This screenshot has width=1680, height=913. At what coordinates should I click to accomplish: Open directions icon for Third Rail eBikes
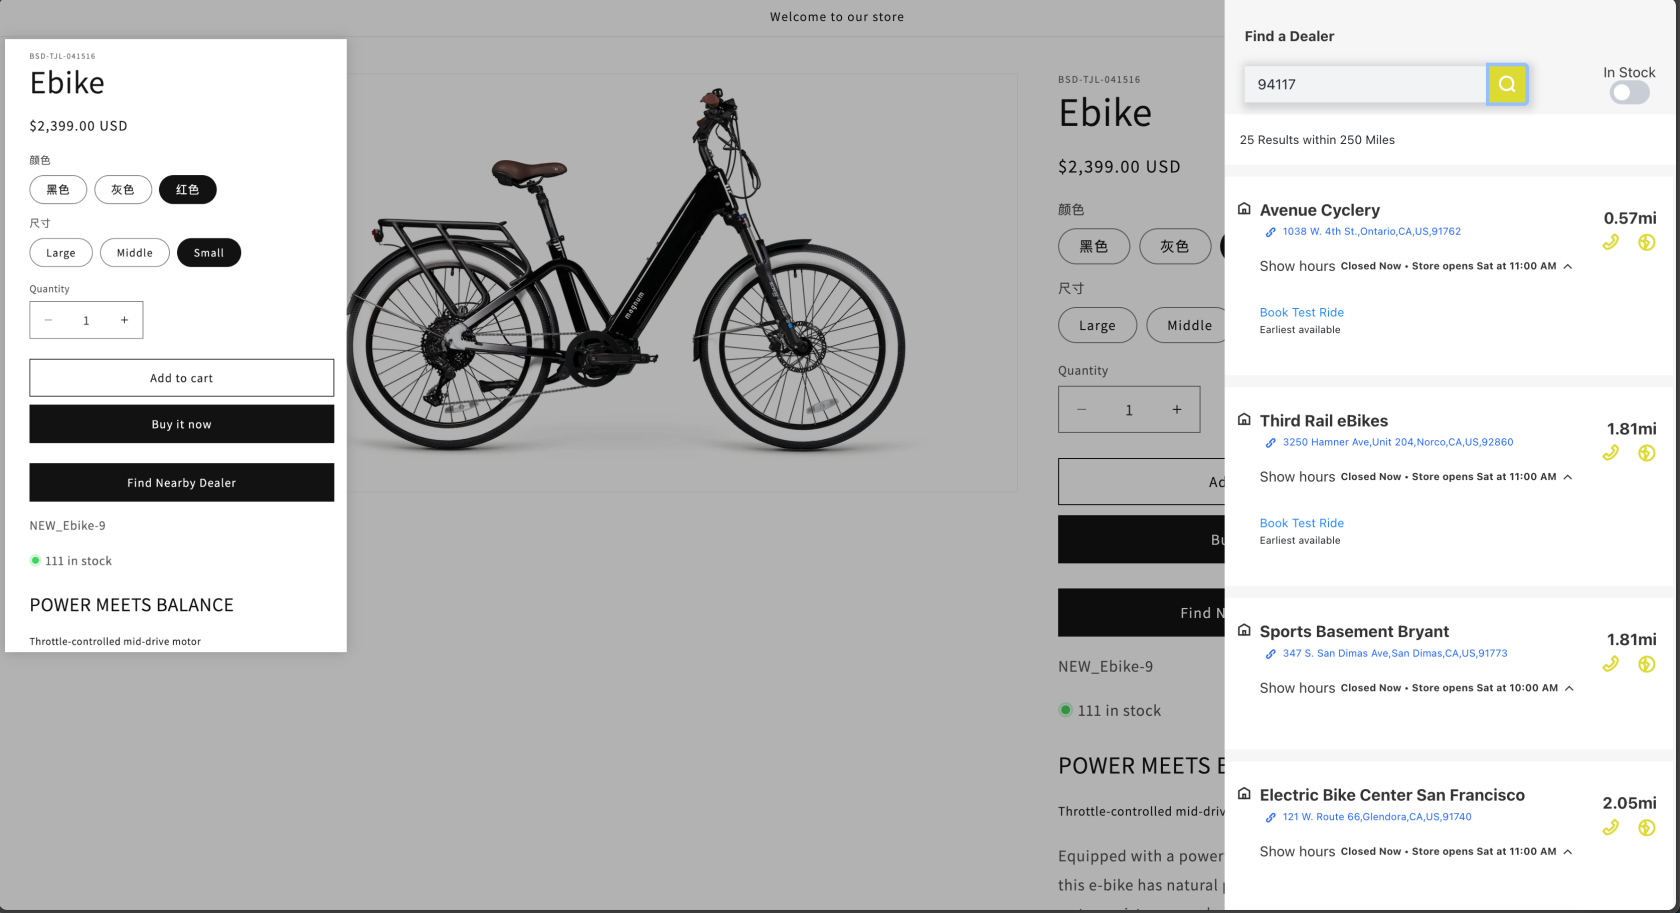click(1646, 453)
